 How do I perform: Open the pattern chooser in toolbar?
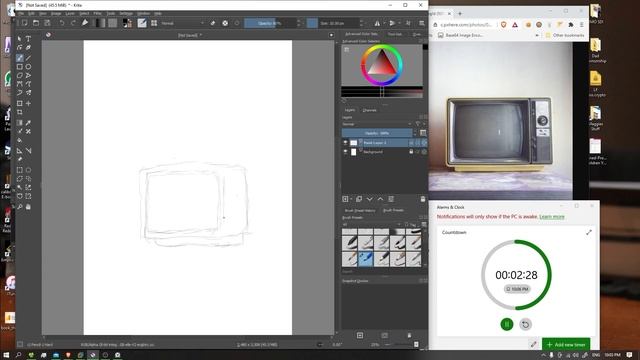(x=113, y=23)
